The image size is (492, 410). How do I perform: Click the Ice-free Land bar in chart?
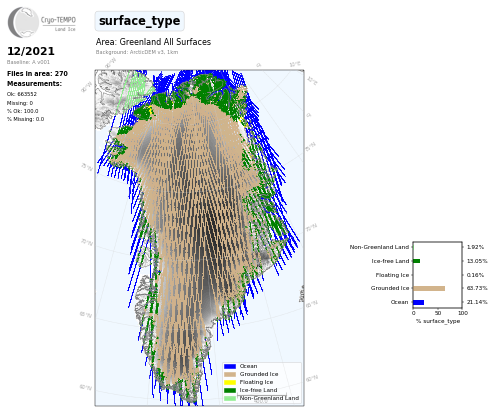tap(417, 261)
